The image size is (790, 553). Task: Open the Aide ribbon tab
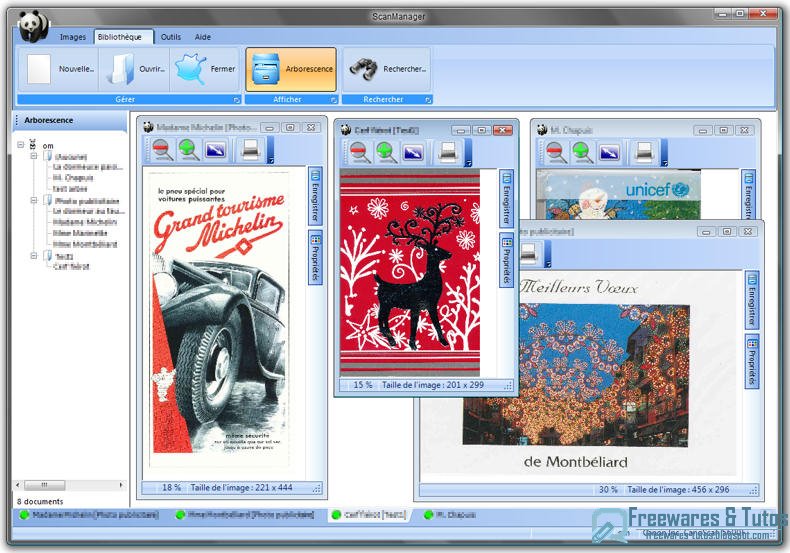click(203, 37)
